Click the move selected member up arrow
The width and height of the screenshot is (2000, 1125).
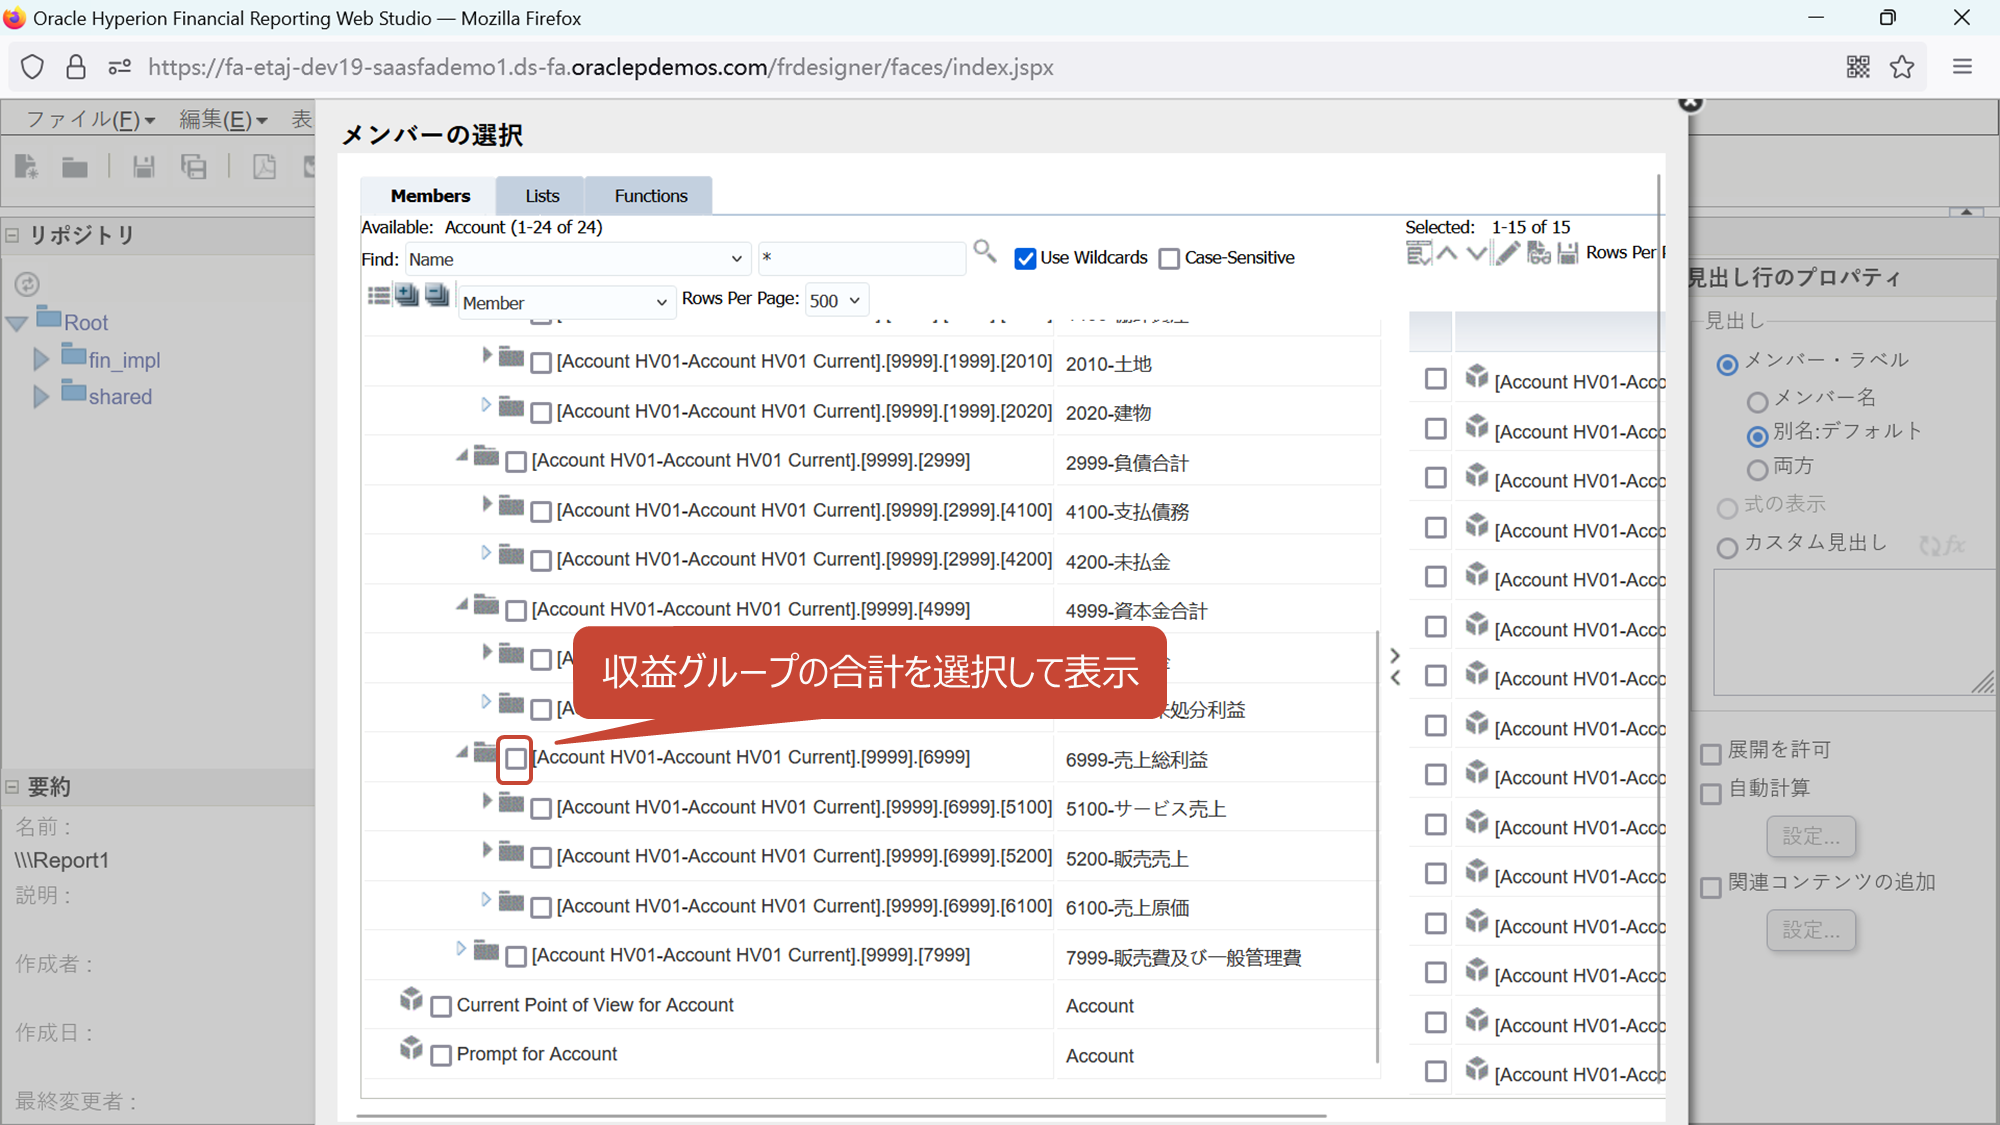click(1447, 254)
